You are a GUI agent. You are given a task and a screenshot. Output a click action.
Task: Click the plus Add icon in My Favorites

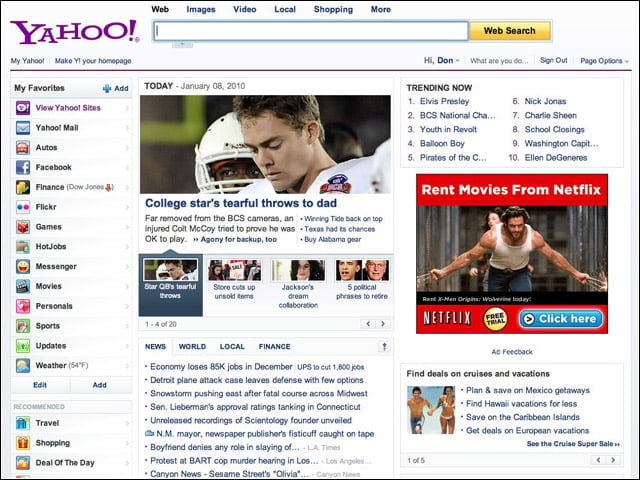107,89
